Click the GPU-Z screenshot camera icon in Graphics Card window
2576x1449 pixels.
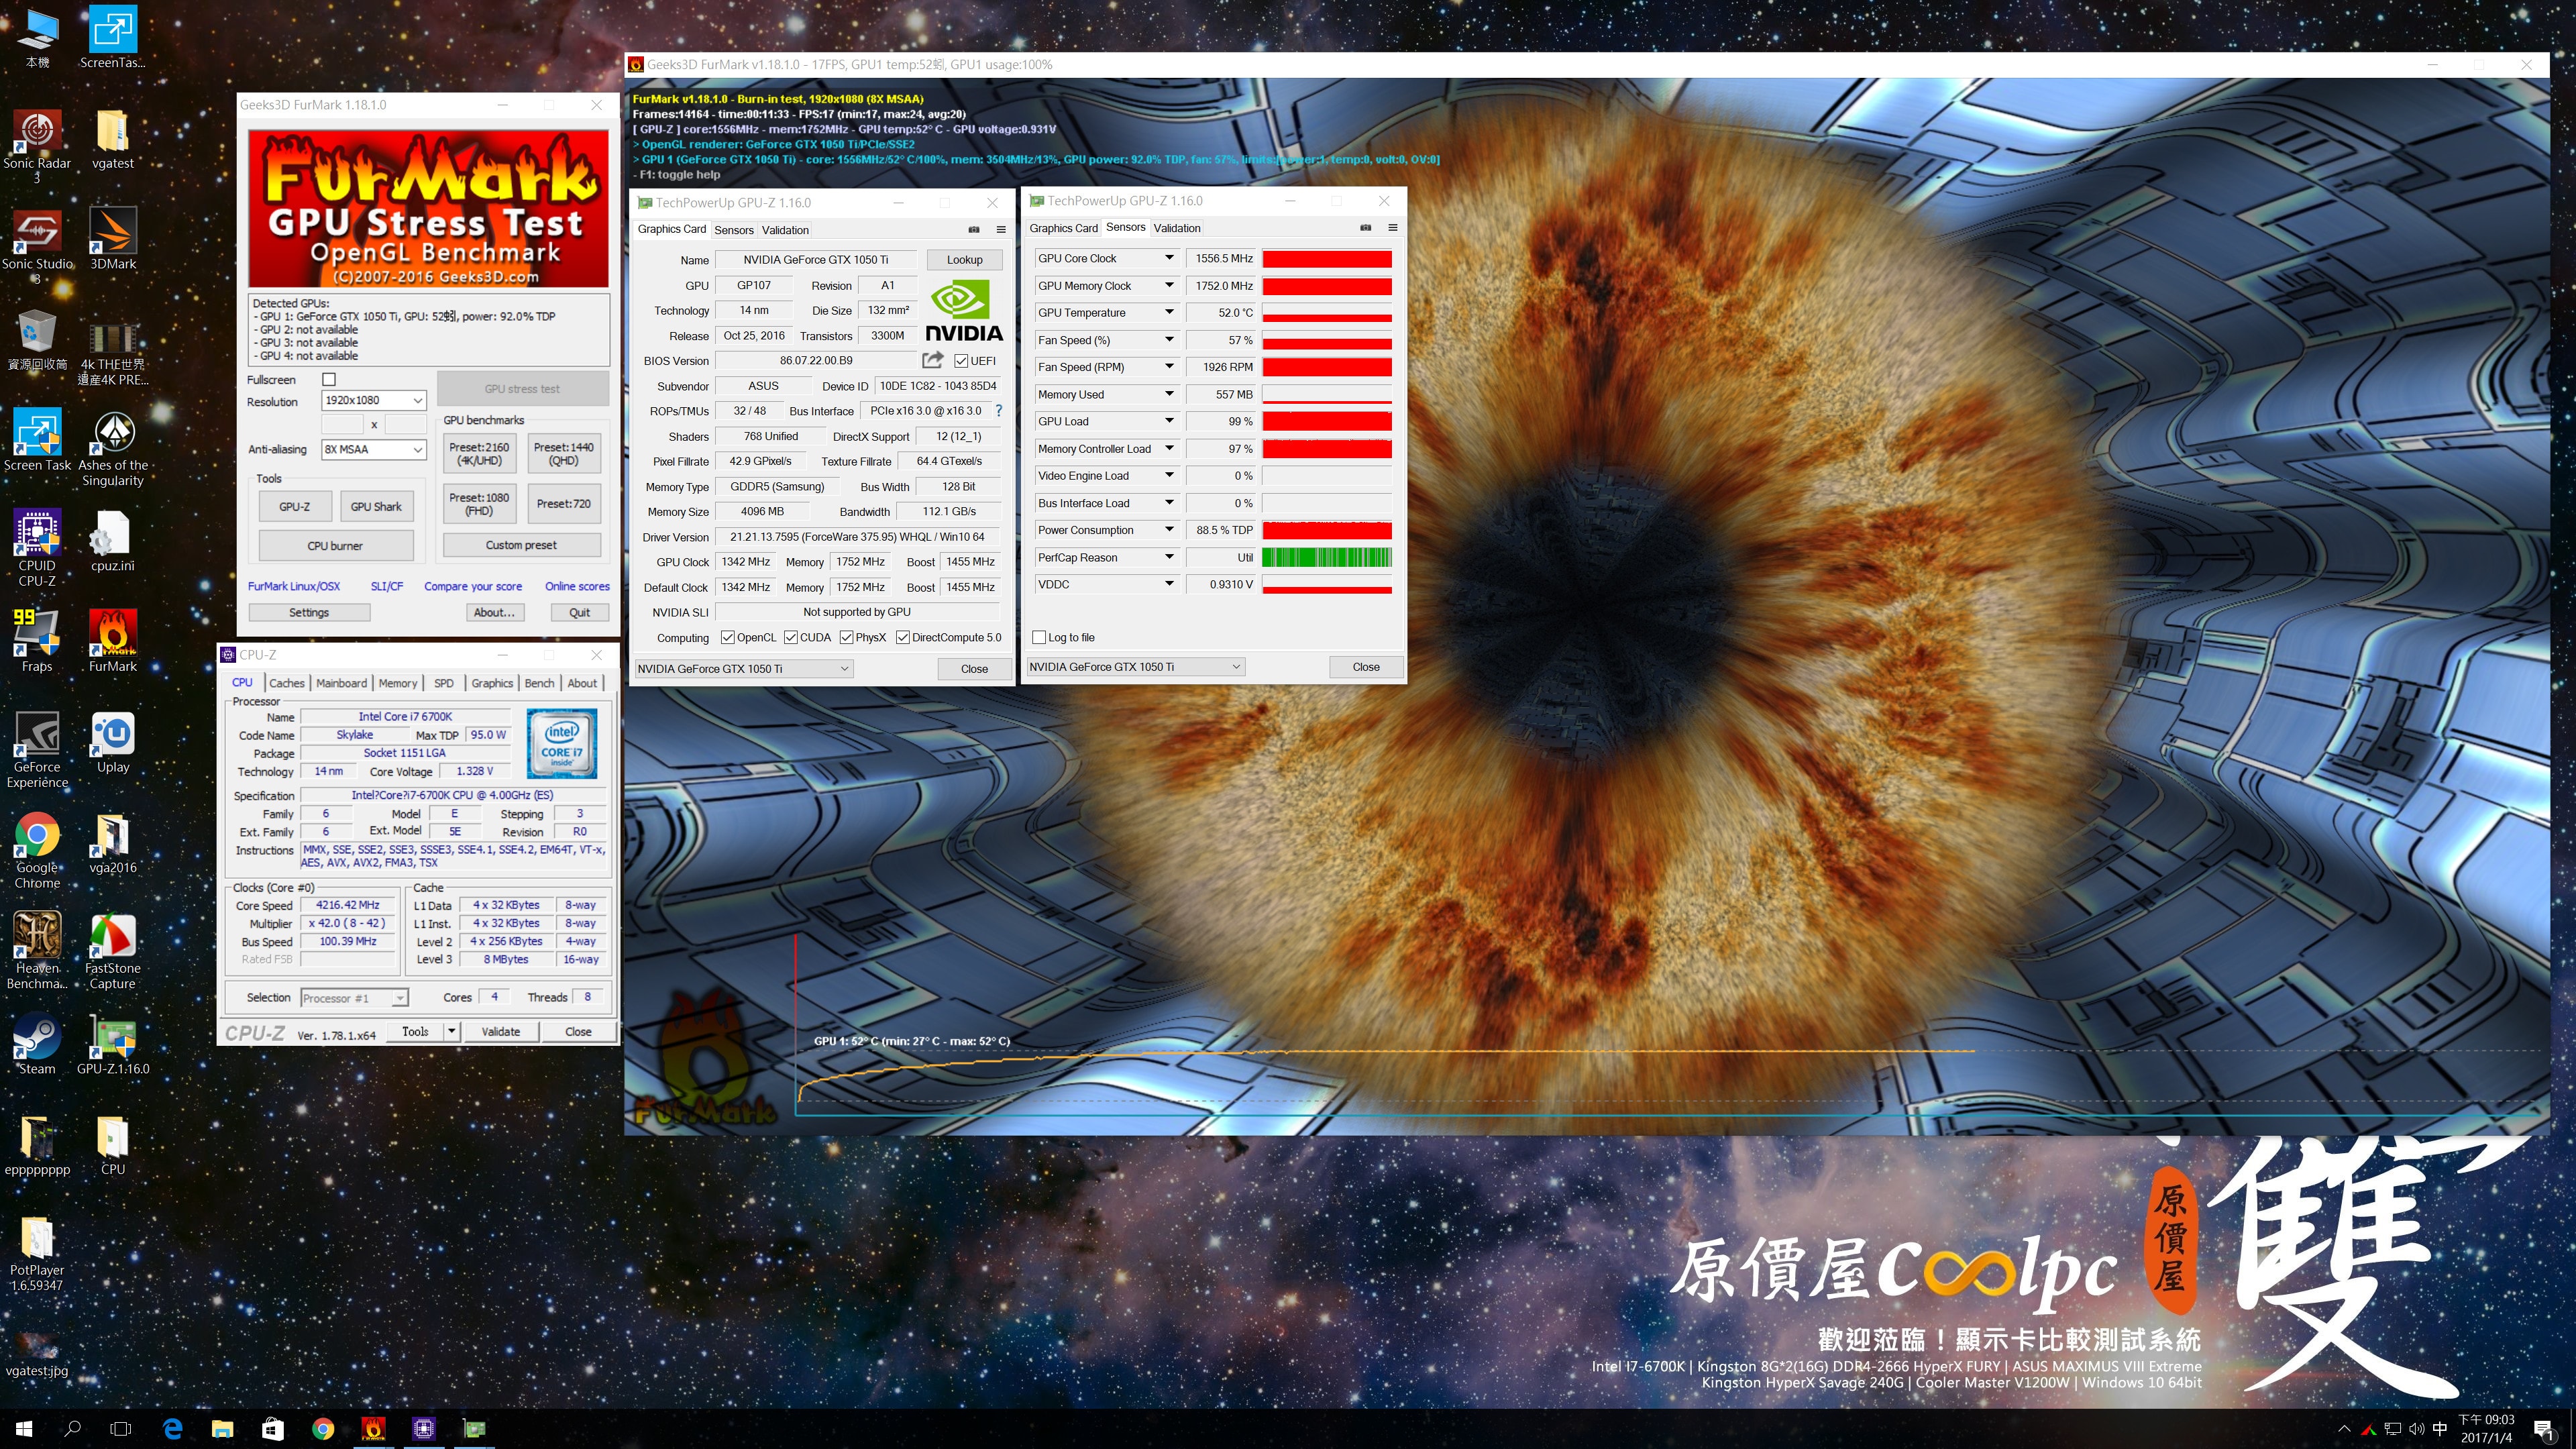click(973, 230)
